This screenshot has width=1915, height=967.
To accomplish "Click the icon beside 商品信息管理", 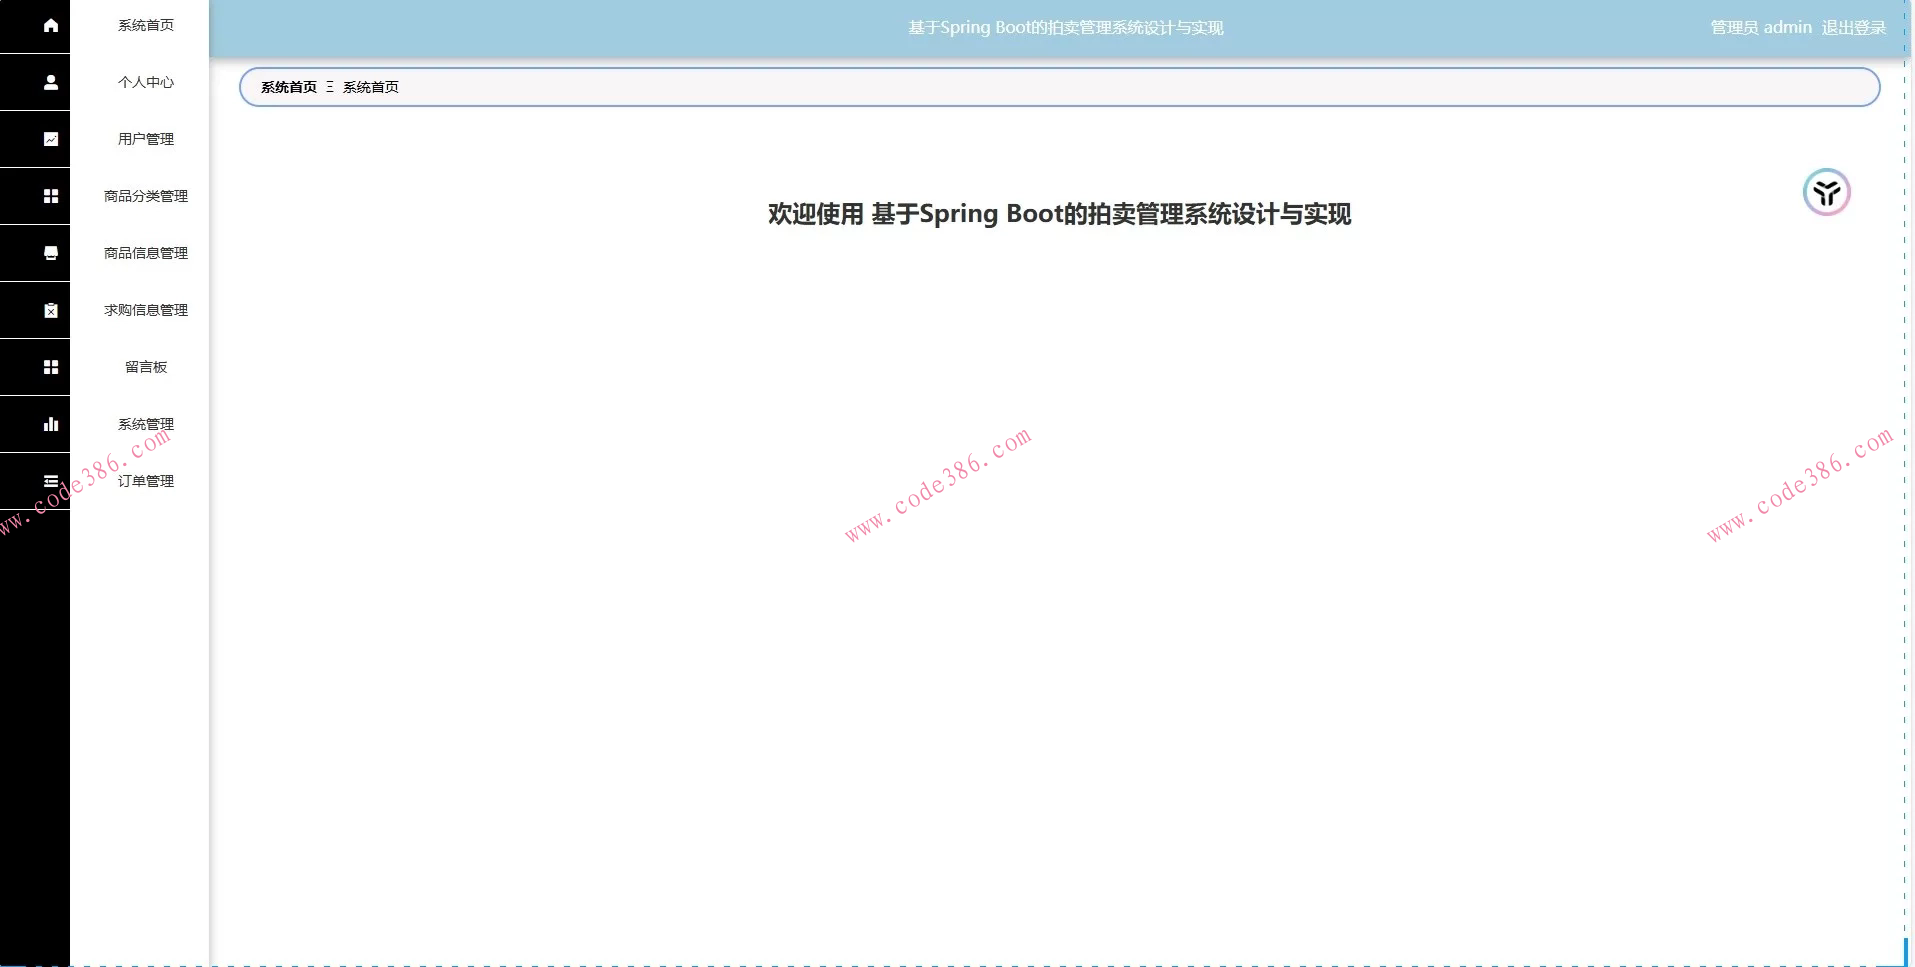I will point(51,253).
